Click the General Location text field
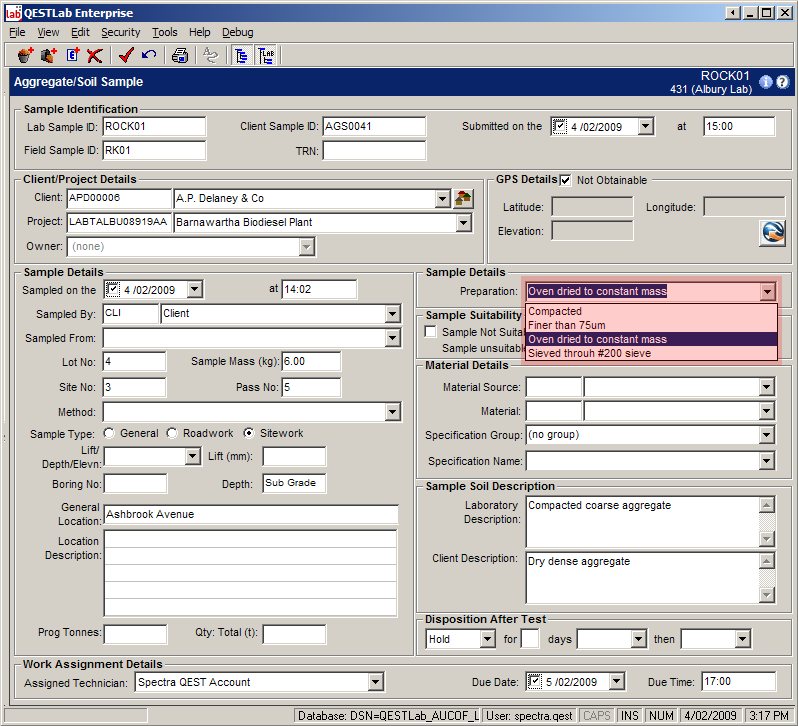This screenshot has height=726, width=798. coord(251,514)
